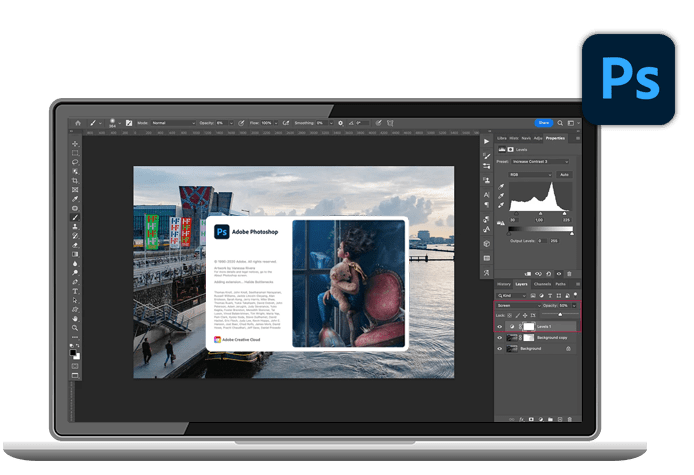Open the smoothing options gear icon

pyautogui.click(x=340, y=123)
